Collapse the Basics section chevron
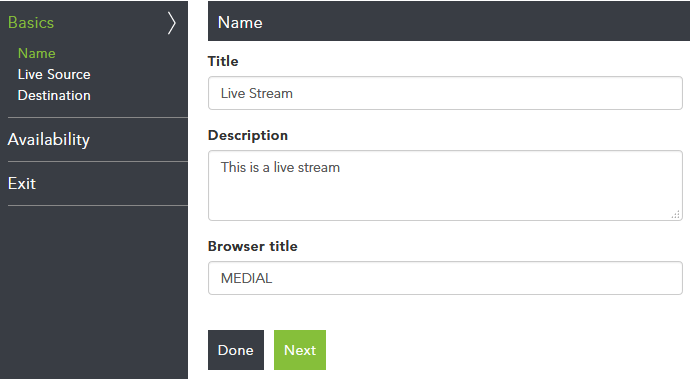This screenshot has width=690, height=379. (x=172, y=23)
